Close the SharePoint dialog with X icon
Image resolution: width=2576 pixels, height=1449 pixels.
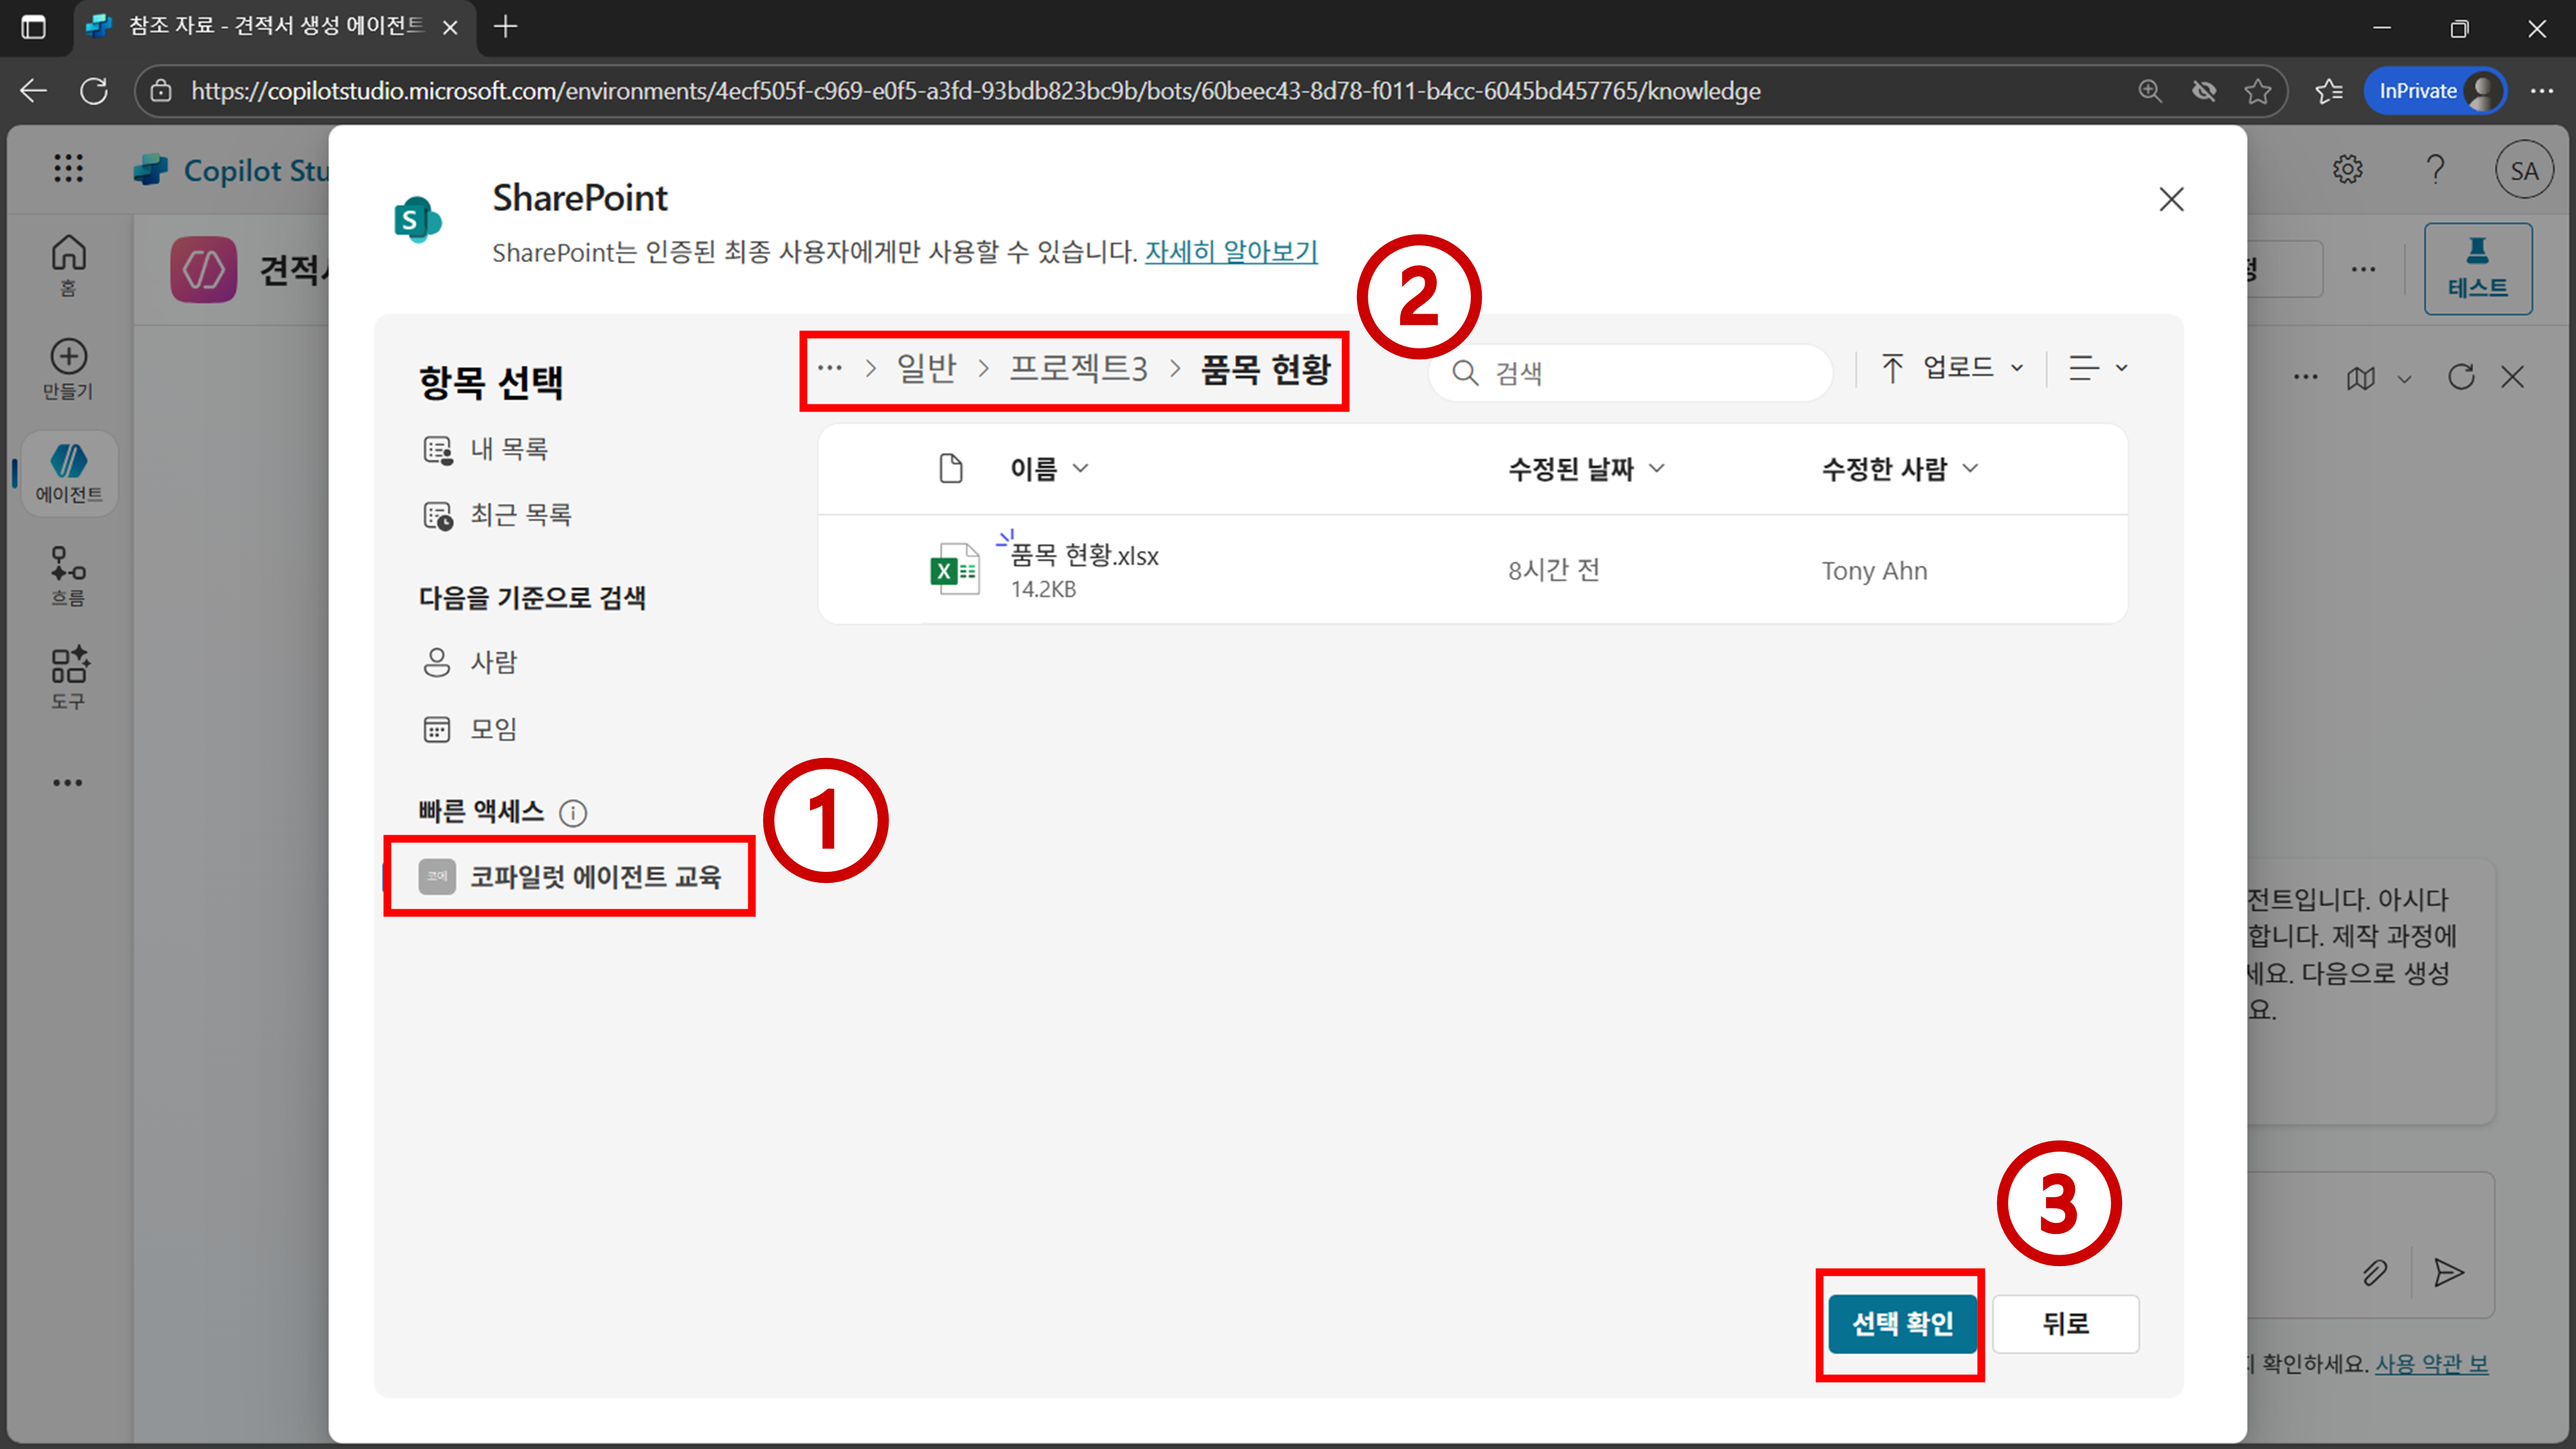tap(2170, 199)
